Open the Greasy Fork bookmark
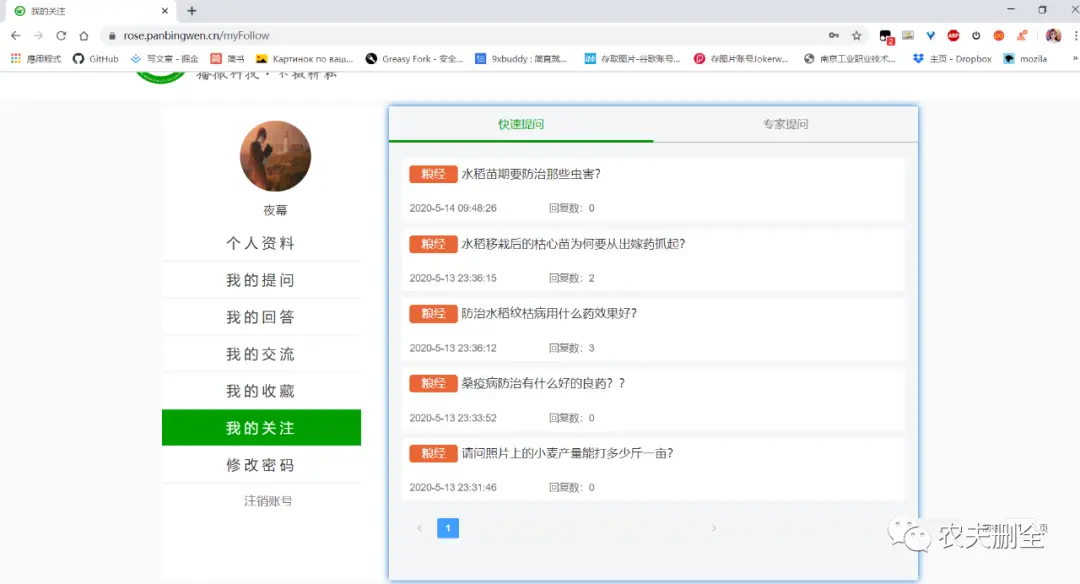1080x584 pixels. click(x=414, y=59)
